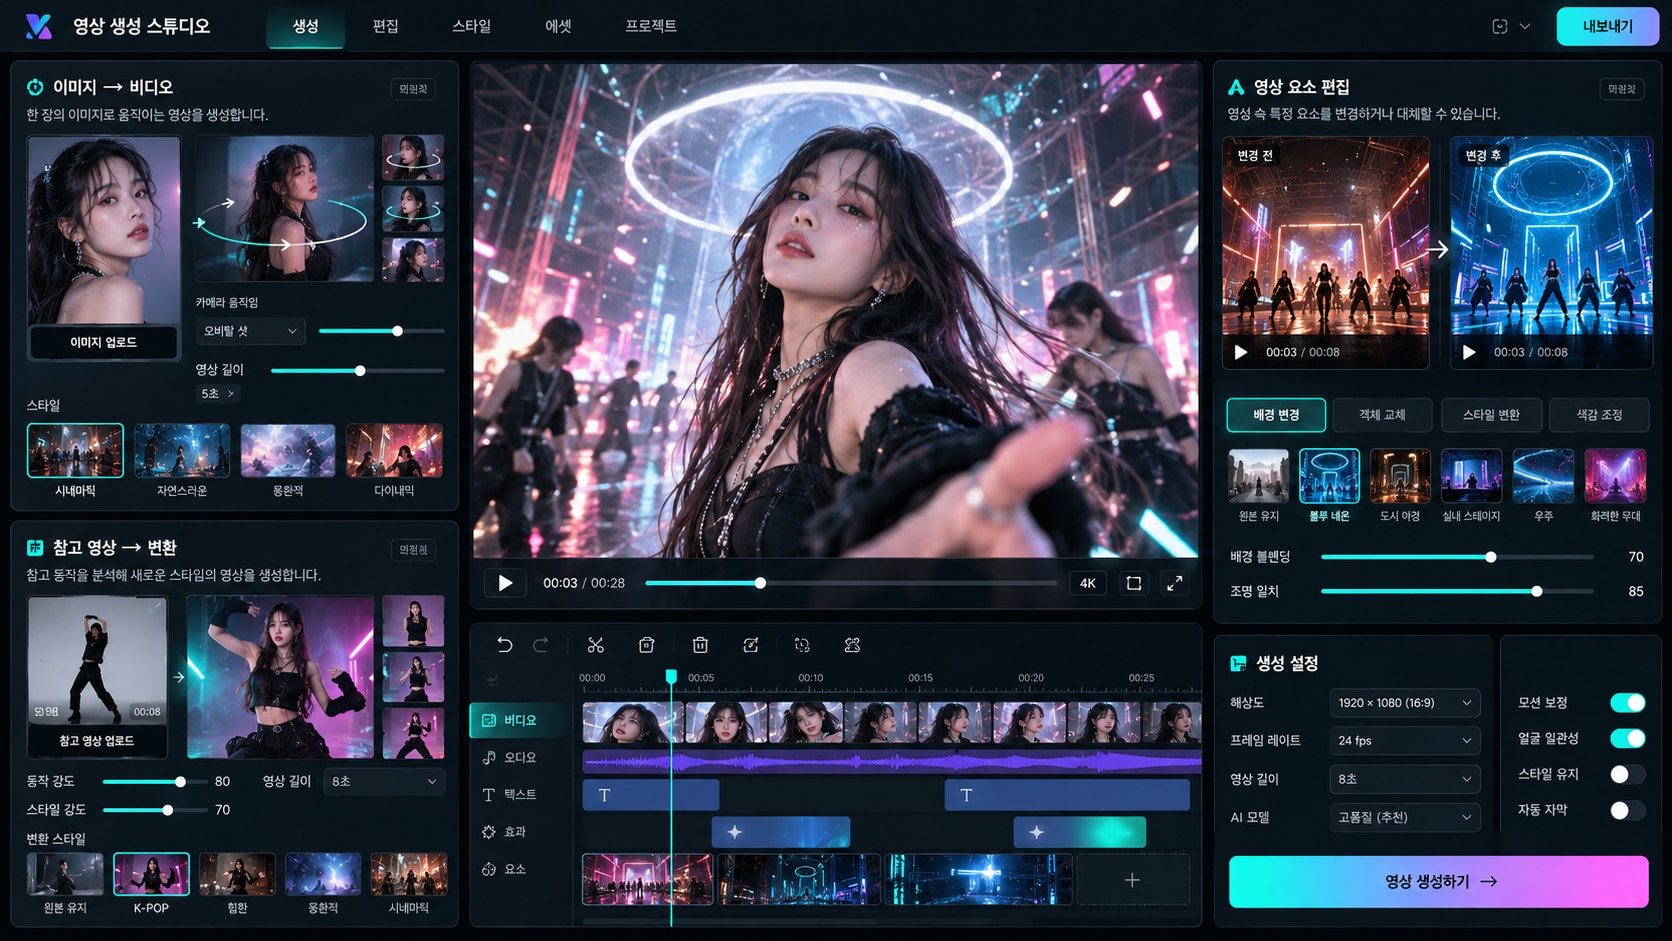Image resolution: width=1672 pixels, height=941 pixels.
Task: Click the 조명 일치 slider handle
Action: [1537, 592]
